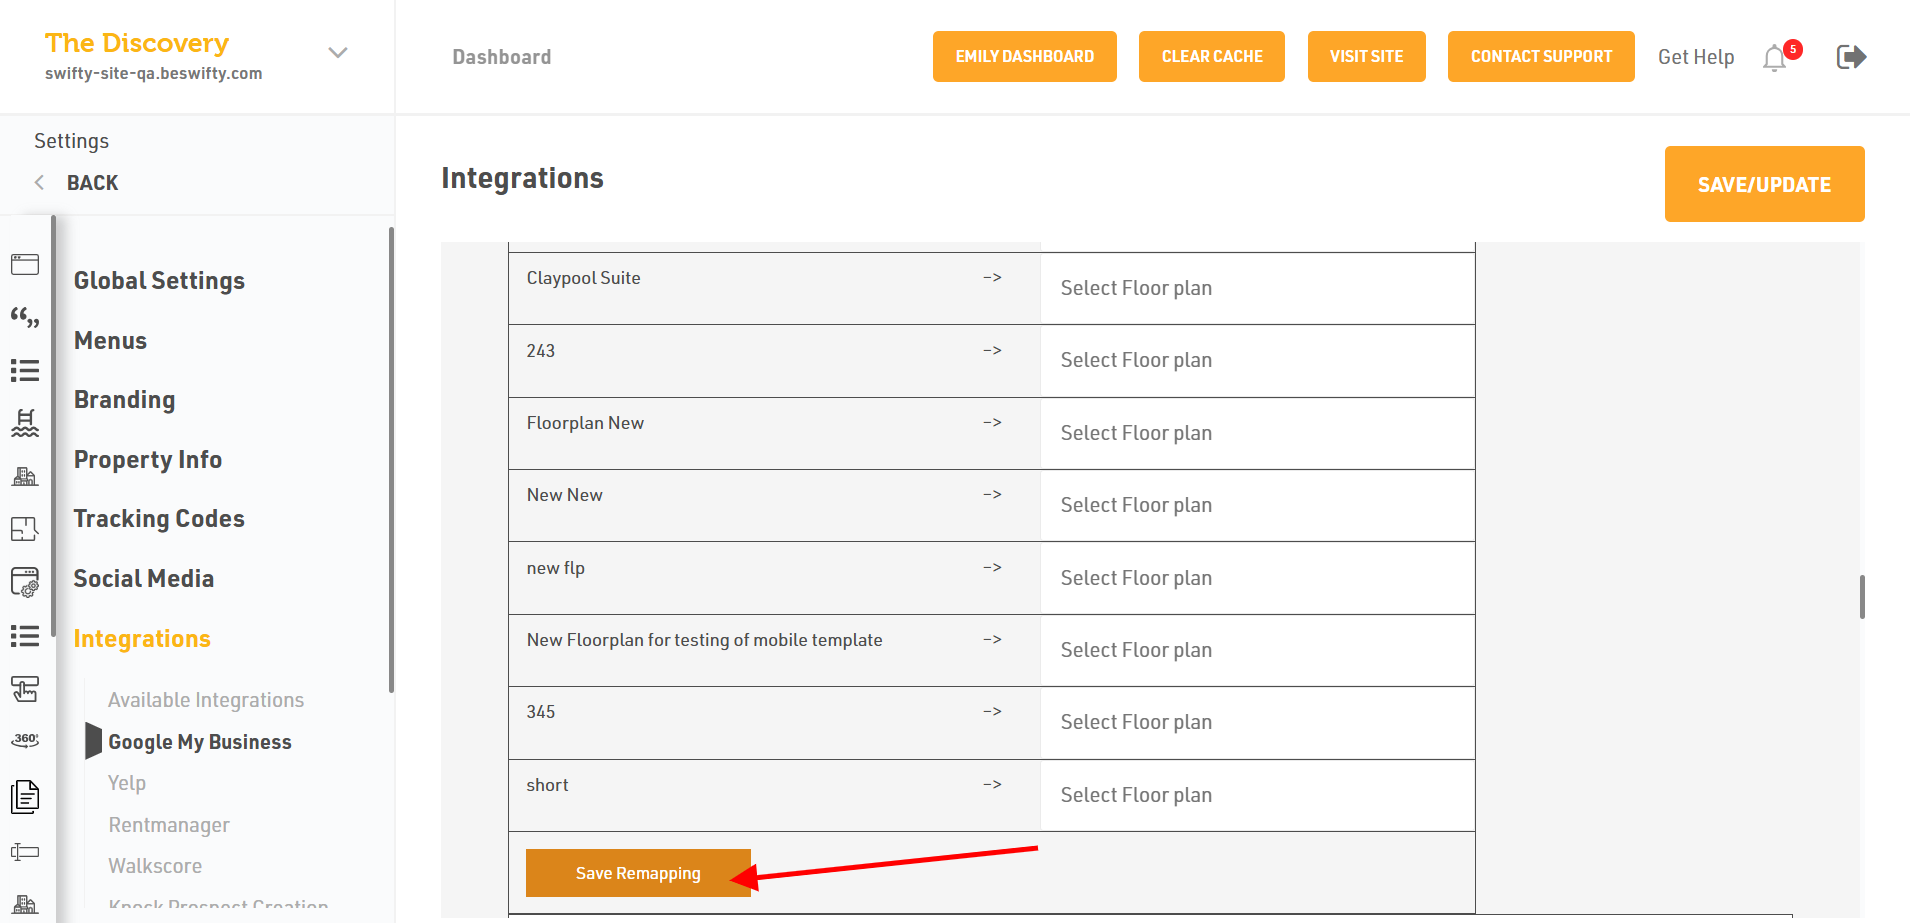The image size is (1910, 923).
Task: Open the document pages icon
Action: pos(25,796)
